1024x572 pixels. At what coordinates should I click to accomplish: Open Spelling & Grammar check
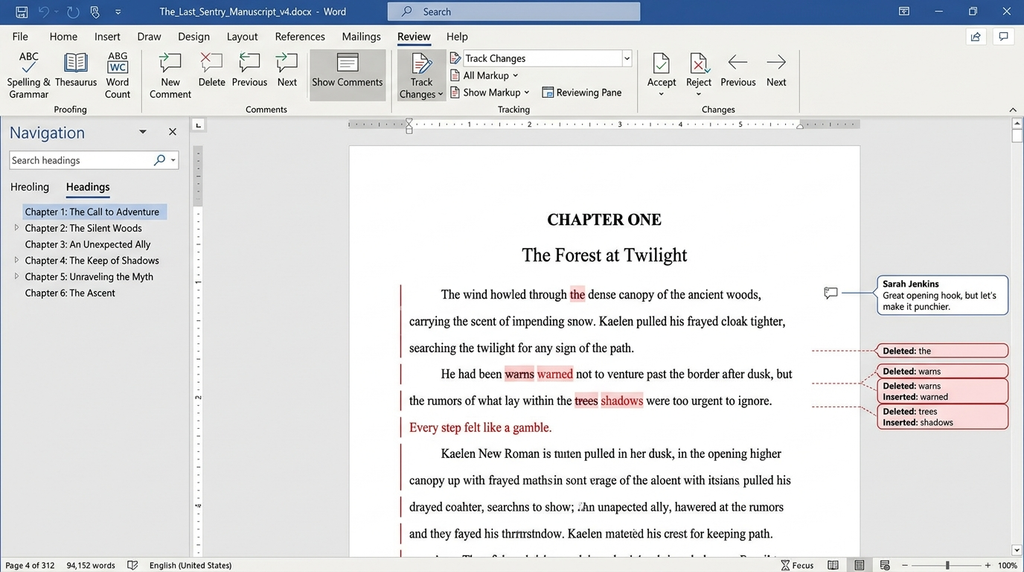click(x=28, y=75)
